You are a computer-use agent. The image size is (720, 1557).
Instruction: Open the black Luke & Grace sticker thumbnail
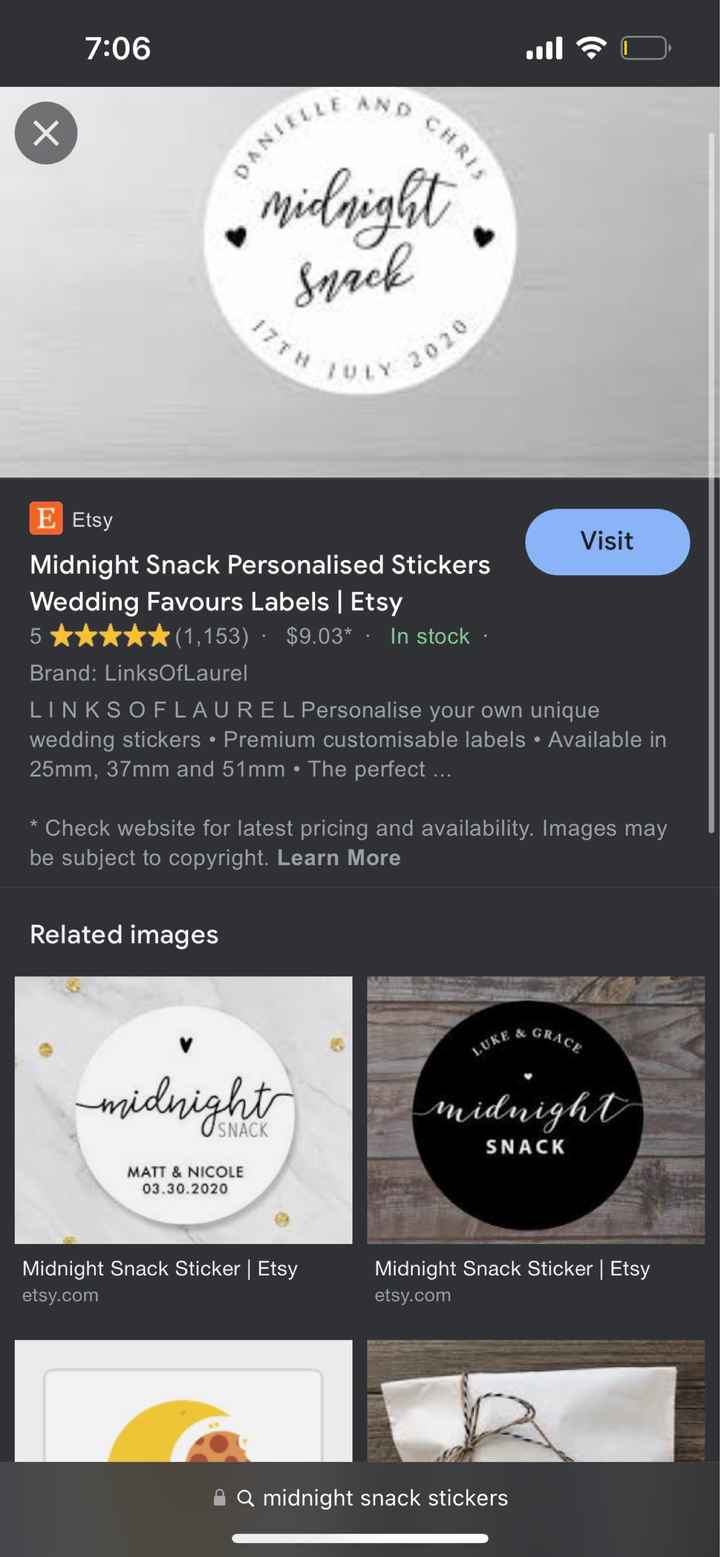tap(536, 1110)
